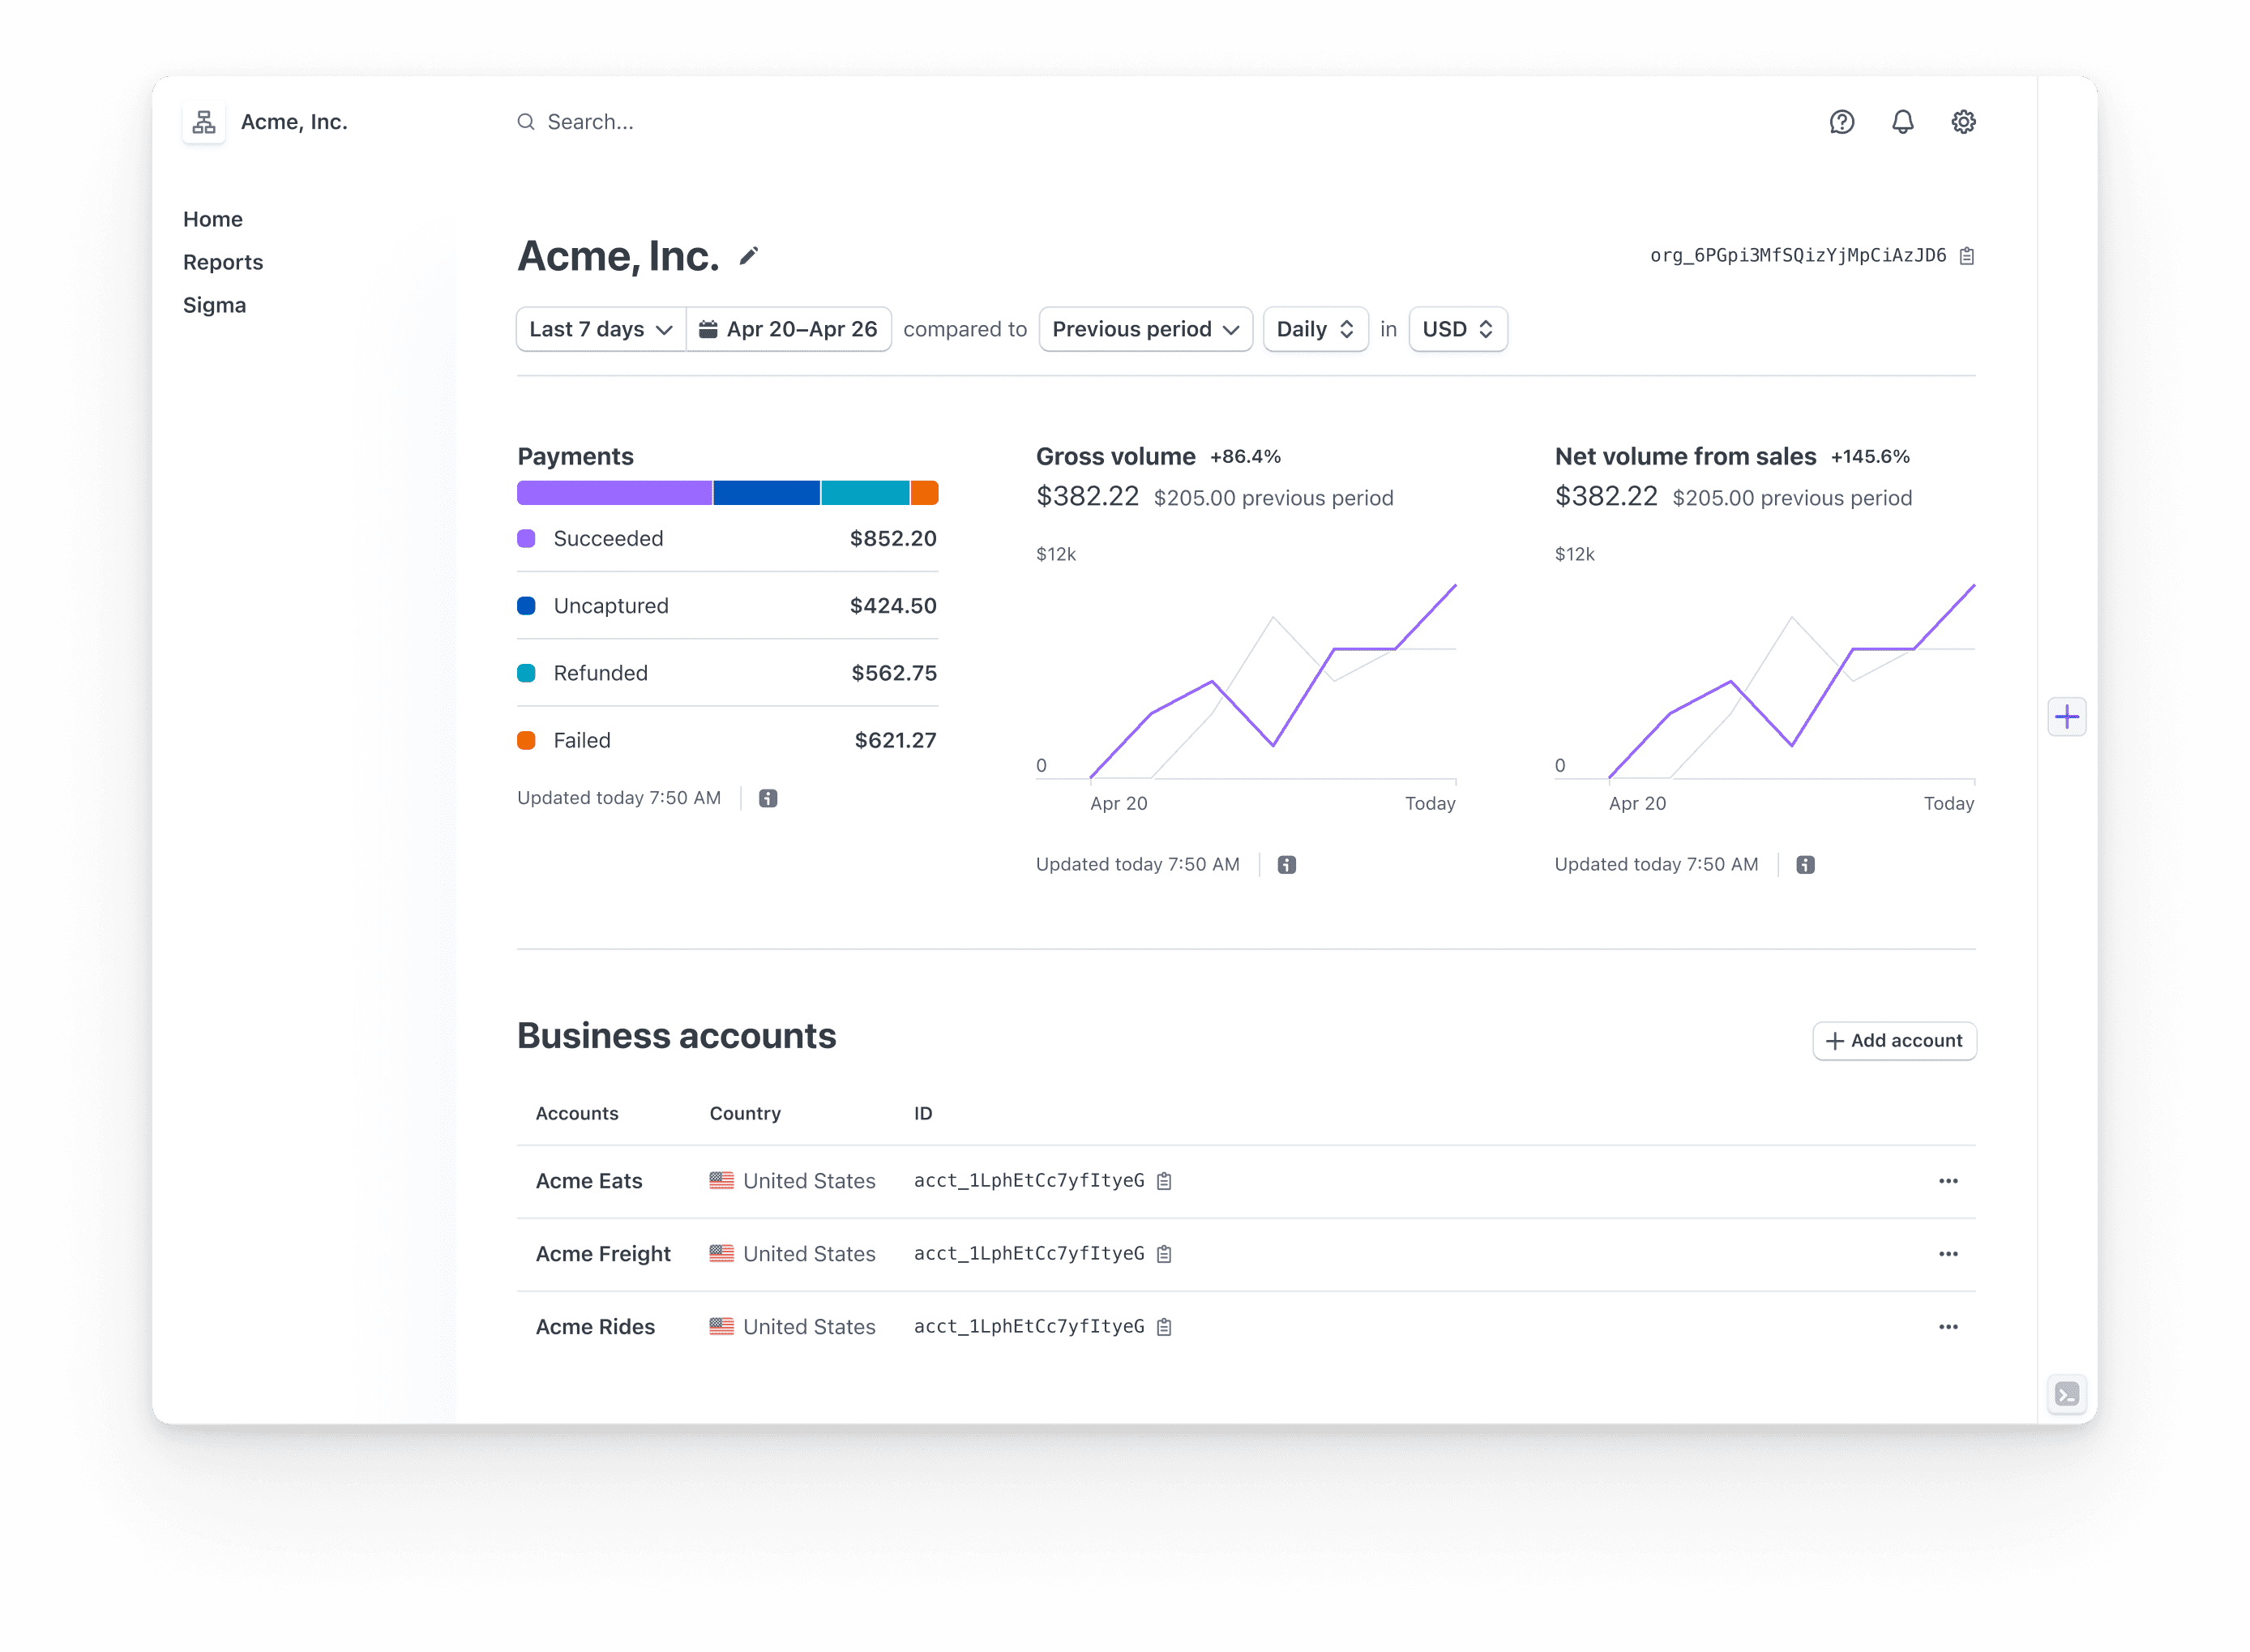Copy the Acme Eats account ID
2250x1652 pixels.
click(x=1164, y=1181)
